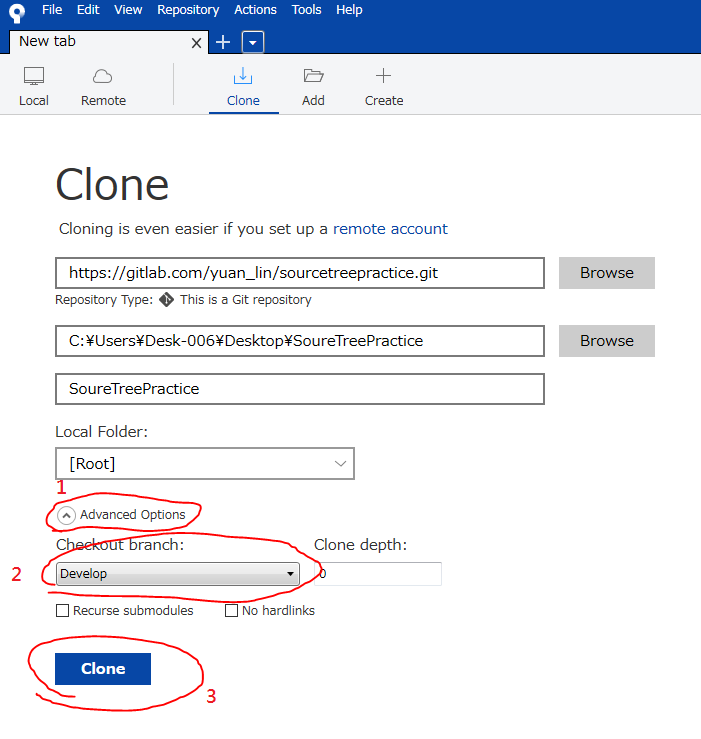This screenshot has height=739, width=701.
Task: Open the File menu
Action: click(x=52, y=10)
